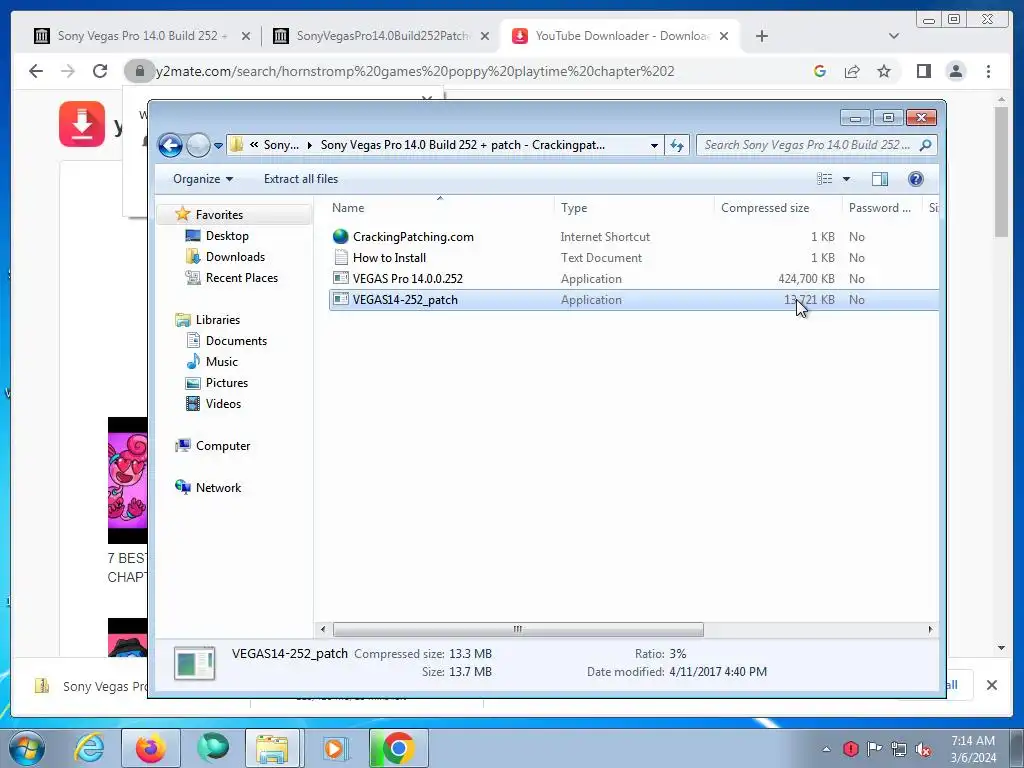Launch Firefox from the taskbar

click(150, 748)
